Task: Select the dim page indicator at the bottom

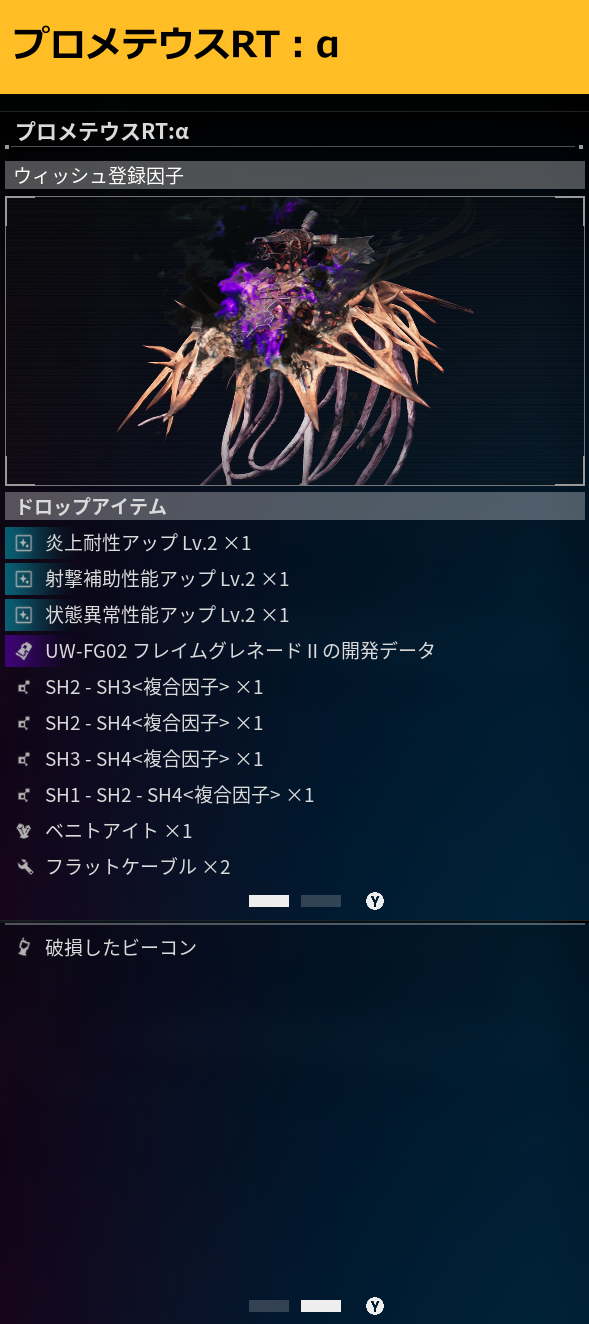Action: coord(269,1306)
